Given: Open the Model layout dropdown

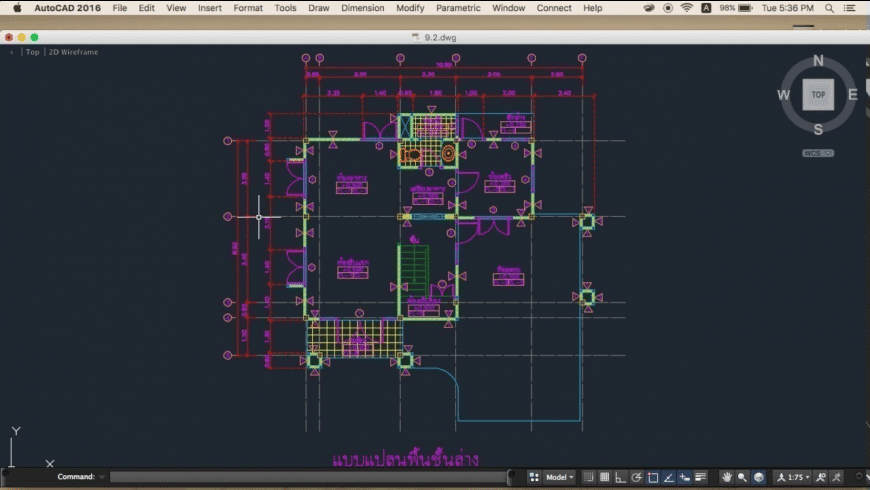Looking at the screenshot, I should (x=559, y=478).
